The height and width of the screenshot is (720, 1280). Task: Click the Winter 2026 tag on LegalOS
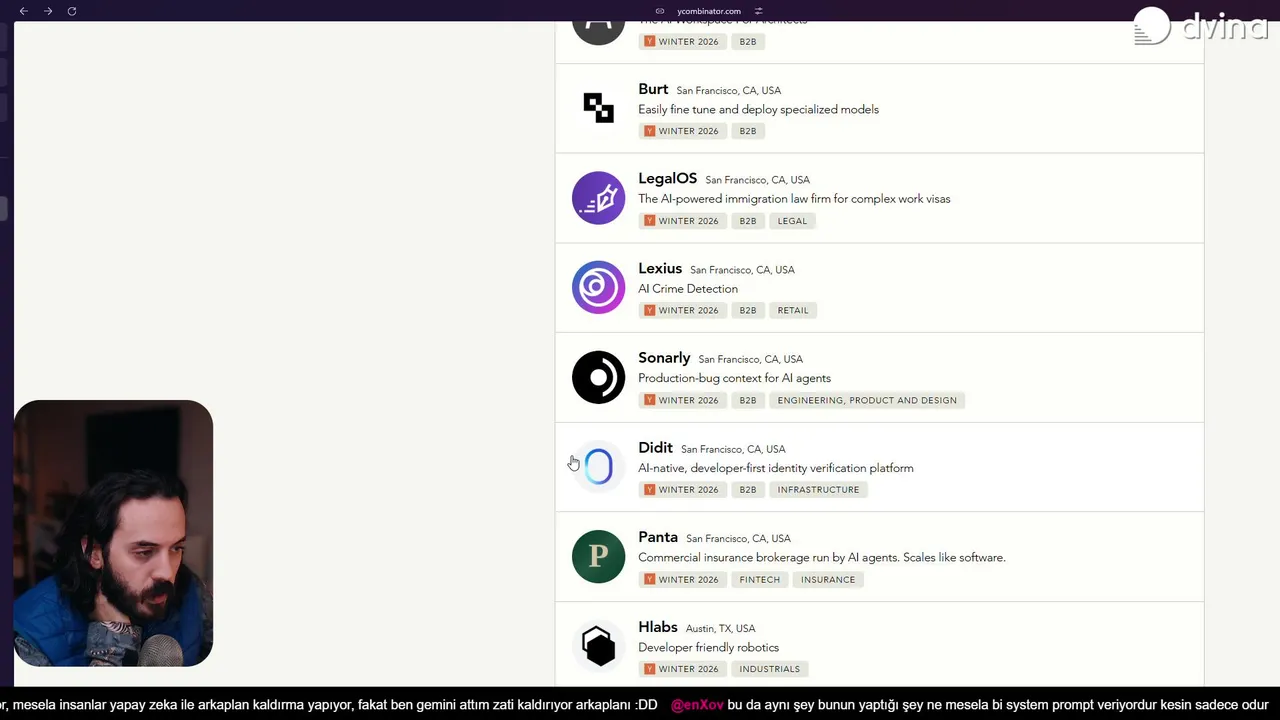click(682, 221)
